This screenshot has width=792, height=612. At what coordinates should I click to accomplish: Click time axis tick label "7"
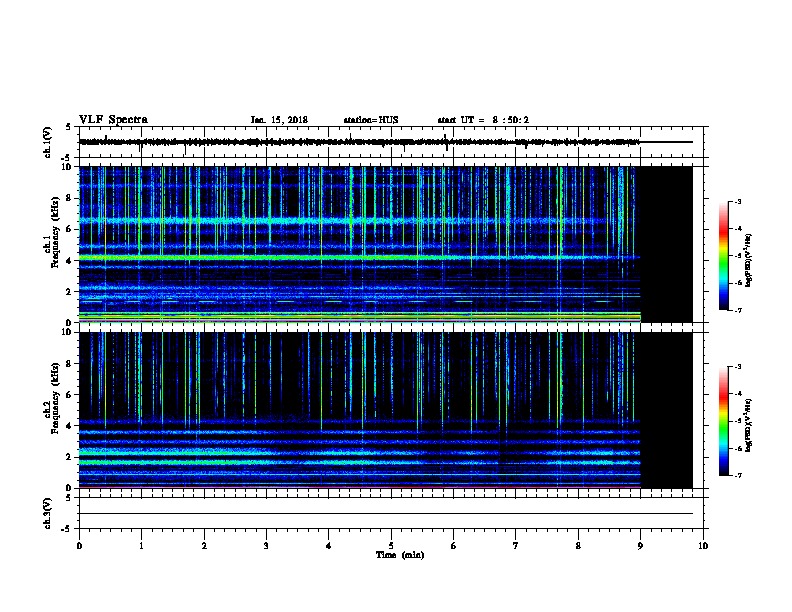point(516,545)
